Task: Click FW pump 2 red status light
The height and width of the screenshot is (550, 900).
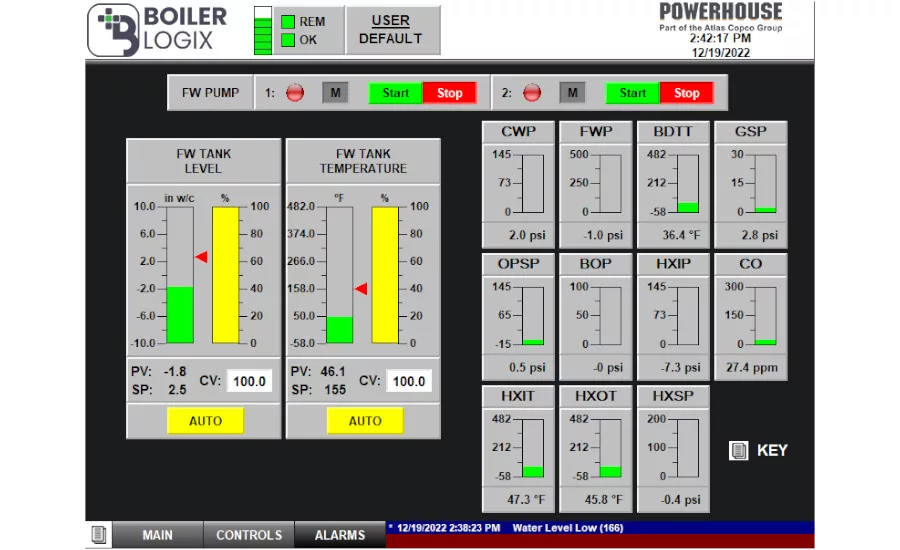Action: [x=532, y=92]
